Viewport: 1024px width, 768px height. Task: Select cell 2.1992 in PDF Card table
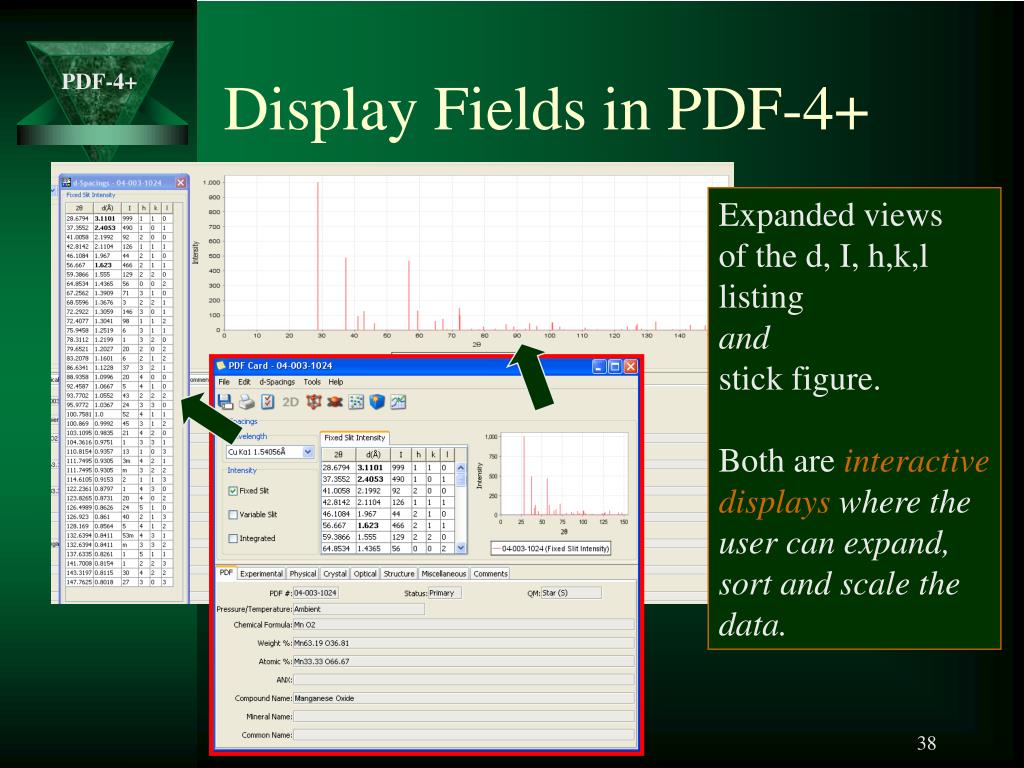[x=373, y=490]
